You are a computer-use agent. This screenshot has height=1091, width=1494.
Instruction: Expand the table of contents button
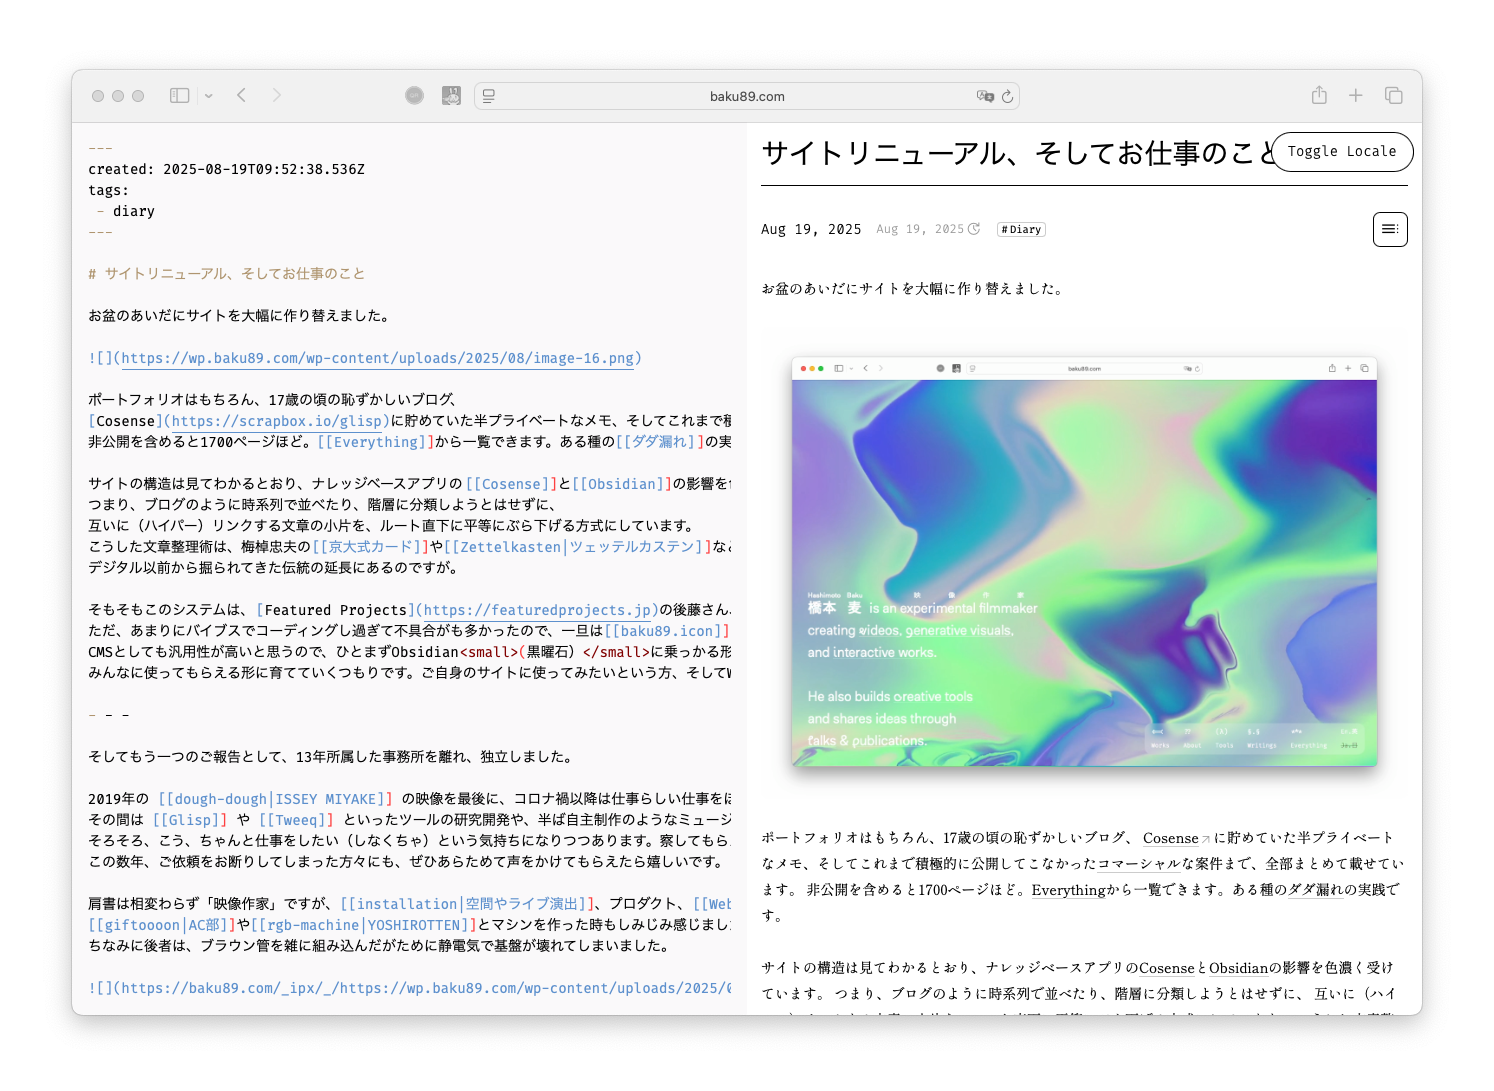pos(1389,229)
